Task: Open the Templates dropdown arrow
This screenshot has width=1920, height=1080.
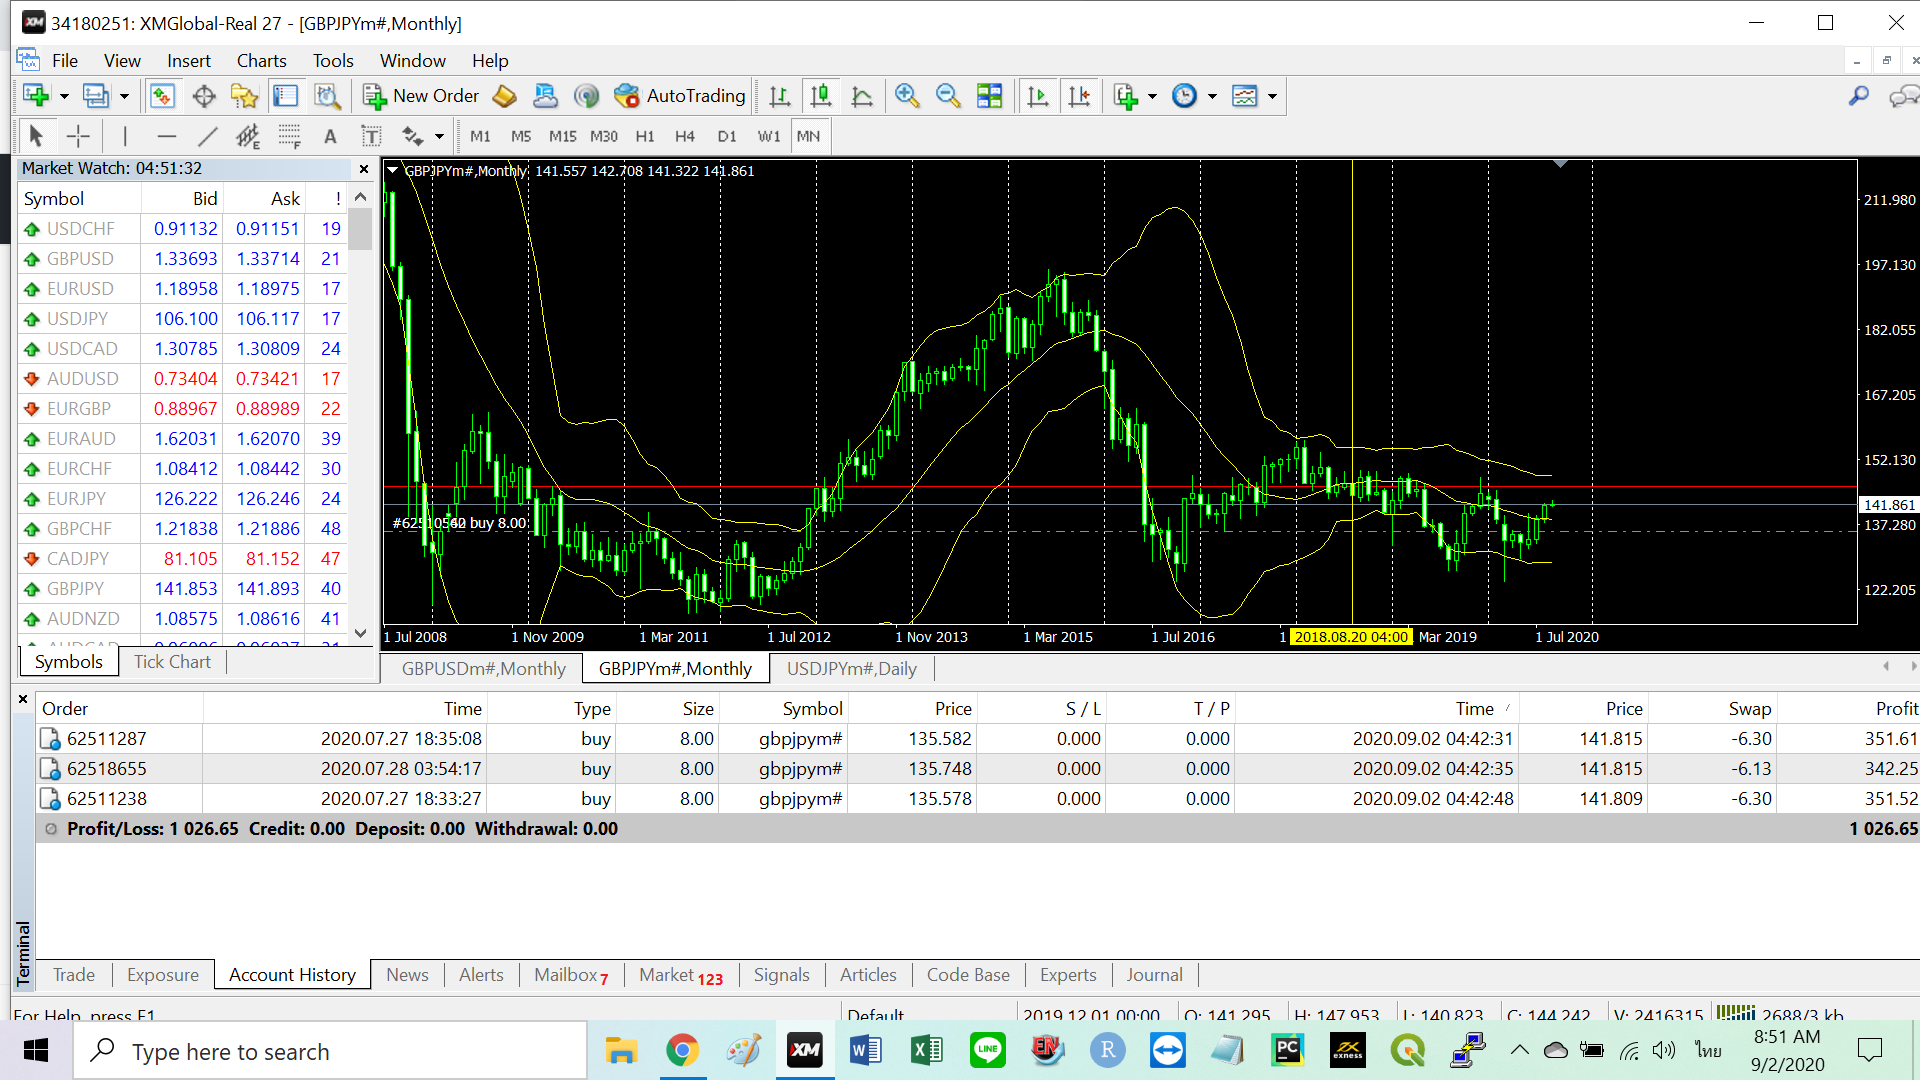Action: tap(1272, 97)
